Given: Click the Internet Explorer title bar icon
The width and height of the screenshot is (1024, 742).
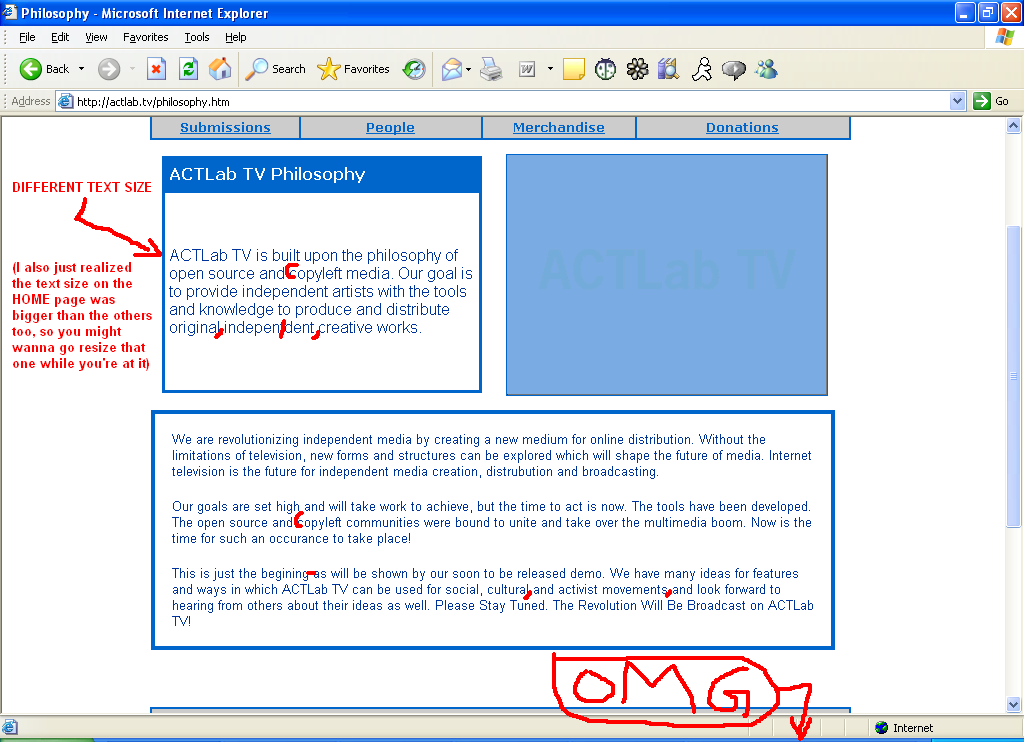Looking at the screenshot, I should (x=10, y=12).
